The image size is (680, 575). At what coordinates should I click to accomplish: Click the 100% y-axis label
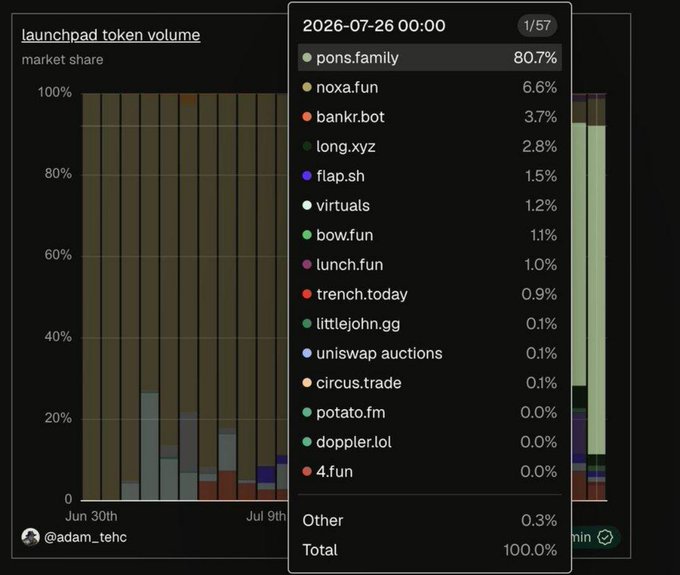(x=55, y=92)
